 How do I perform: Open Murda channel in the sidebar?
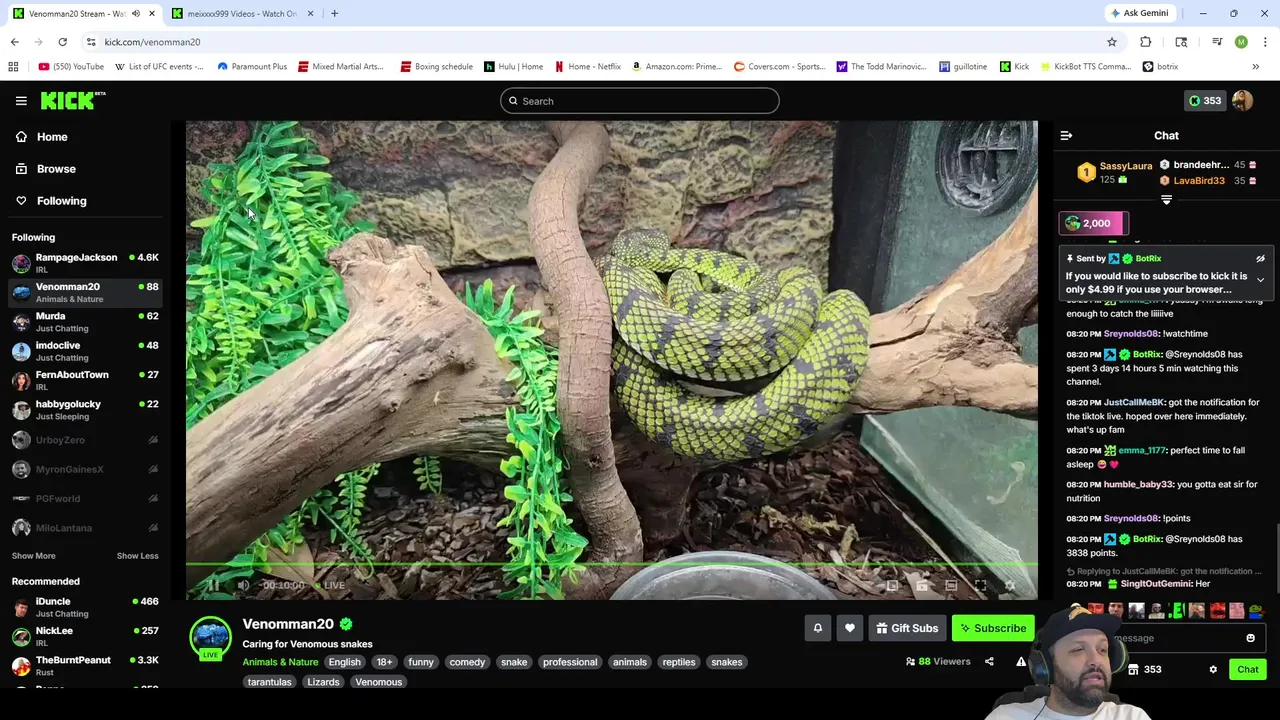tap(85, 322)
